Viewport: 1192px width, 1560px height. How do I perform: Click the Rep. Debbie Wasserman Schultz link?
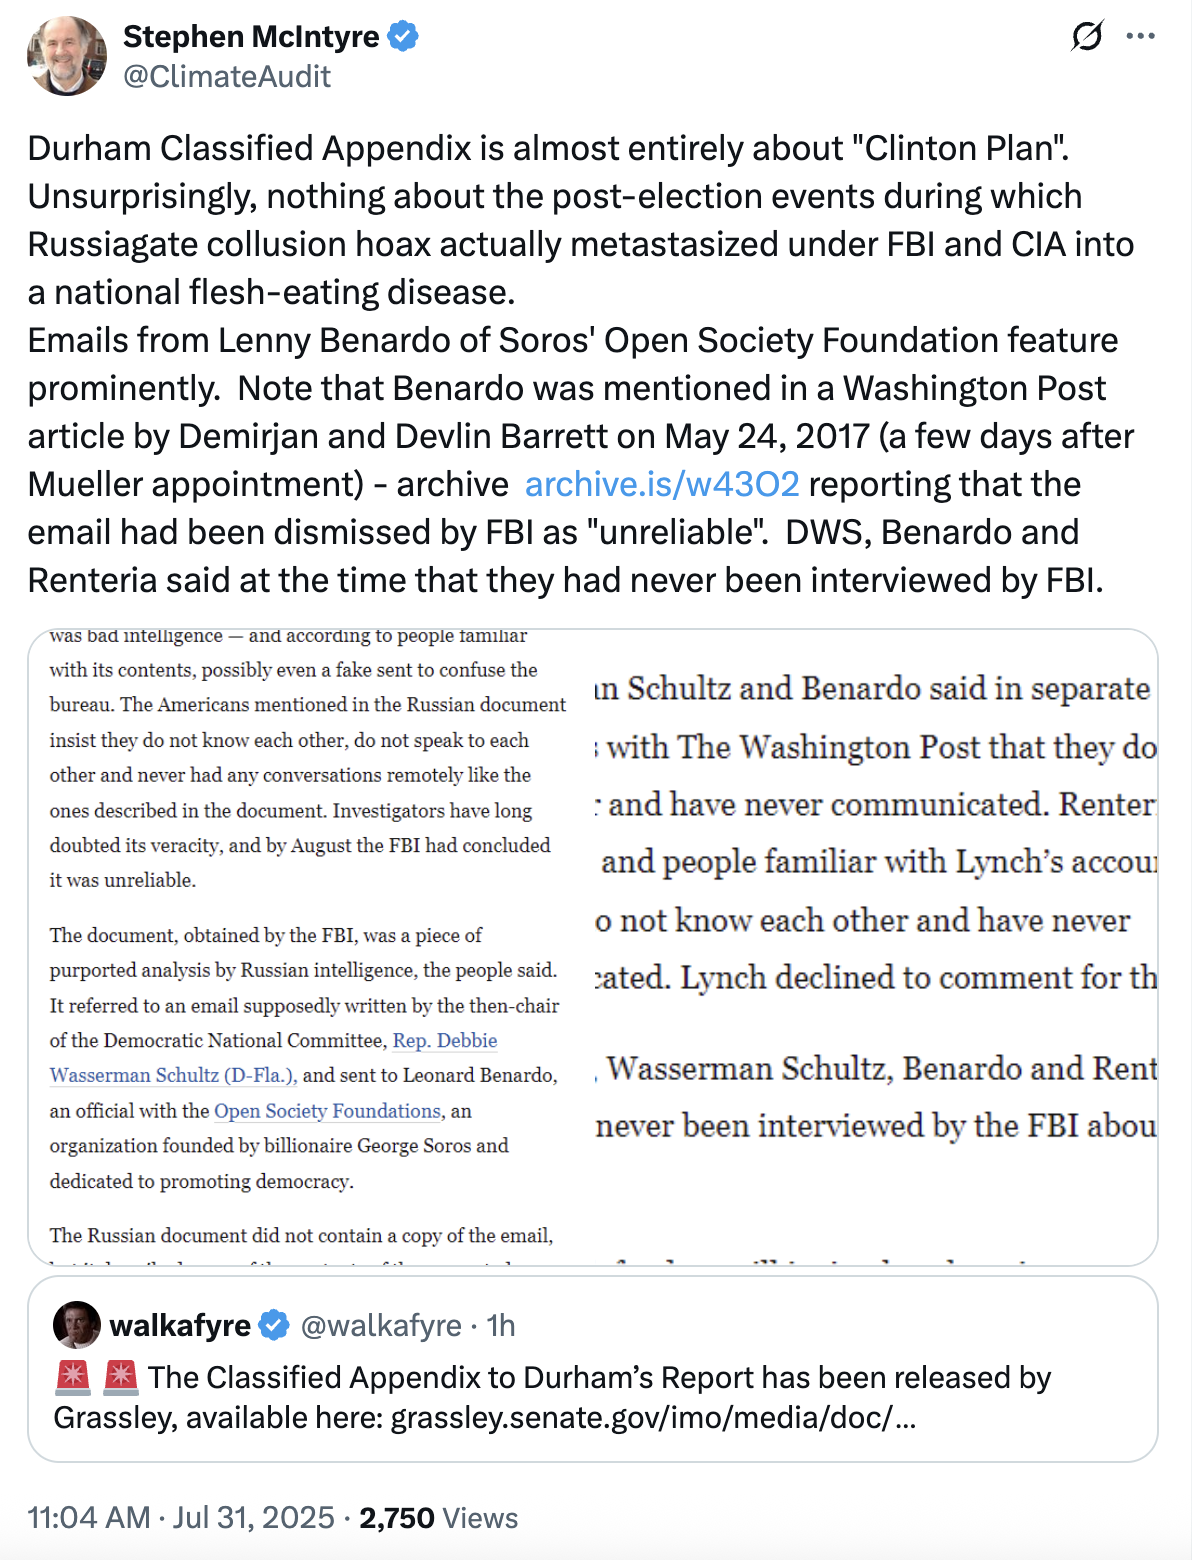tap(445, 1041)
